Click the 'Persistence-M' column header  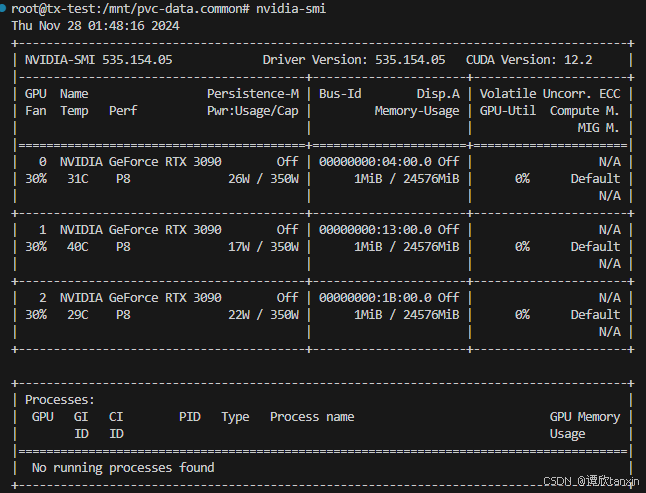253,94
